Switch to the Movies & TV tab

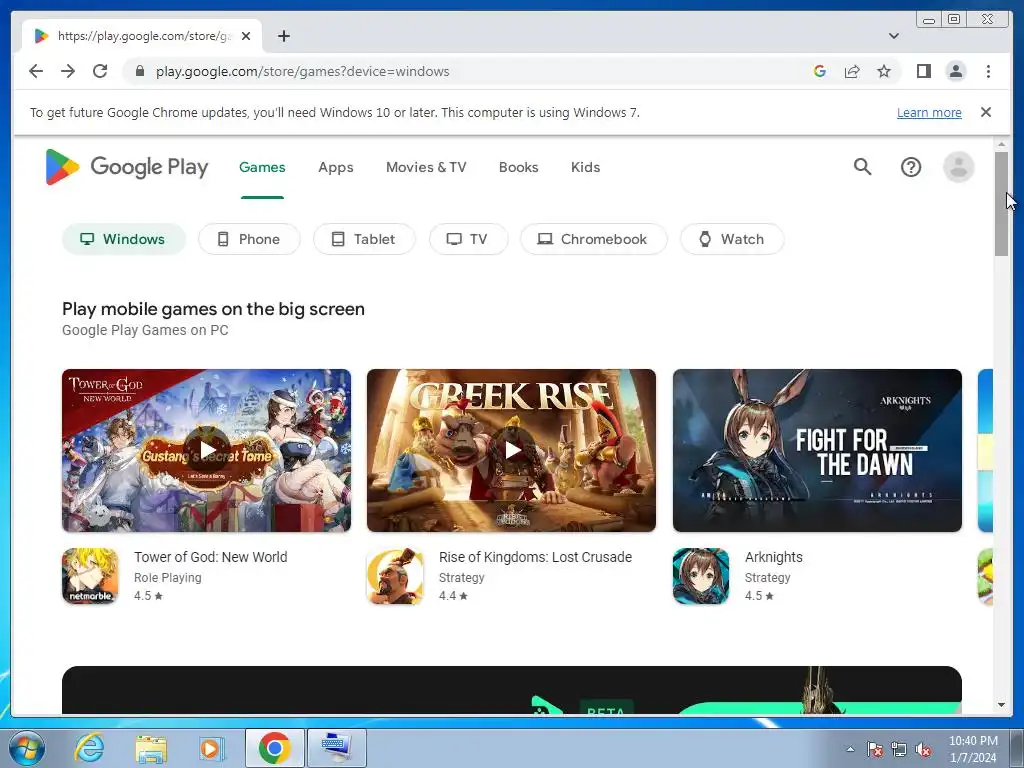click(x=426, y=167)
